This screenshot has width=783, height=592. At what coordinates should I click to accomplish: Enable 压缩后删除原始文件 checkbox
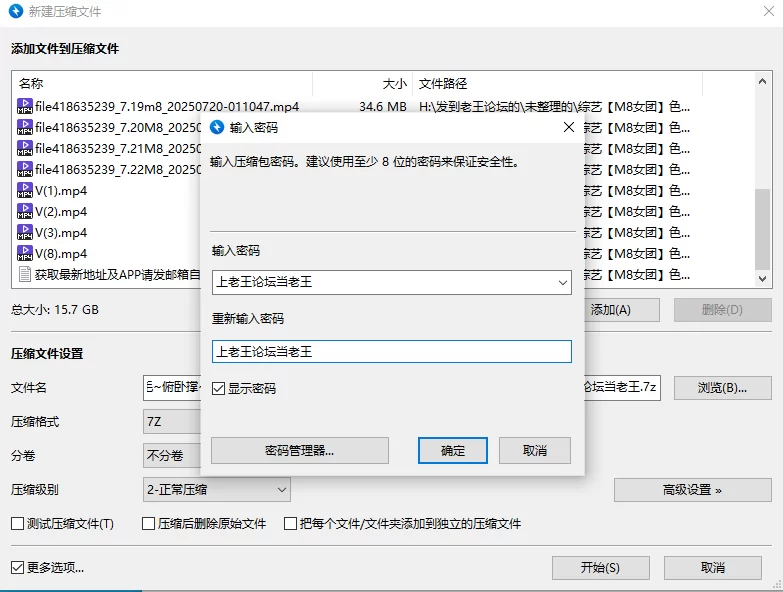(148, 524)
